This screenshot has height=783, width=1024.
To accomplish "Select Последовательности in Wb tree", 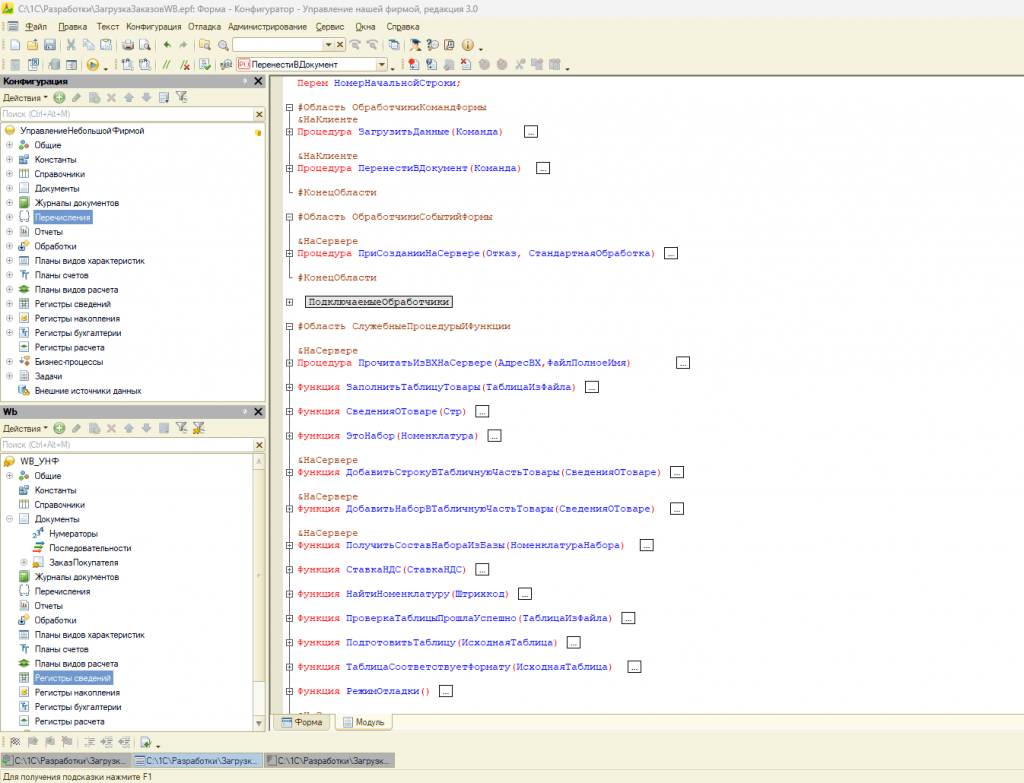I will [90, 548].
